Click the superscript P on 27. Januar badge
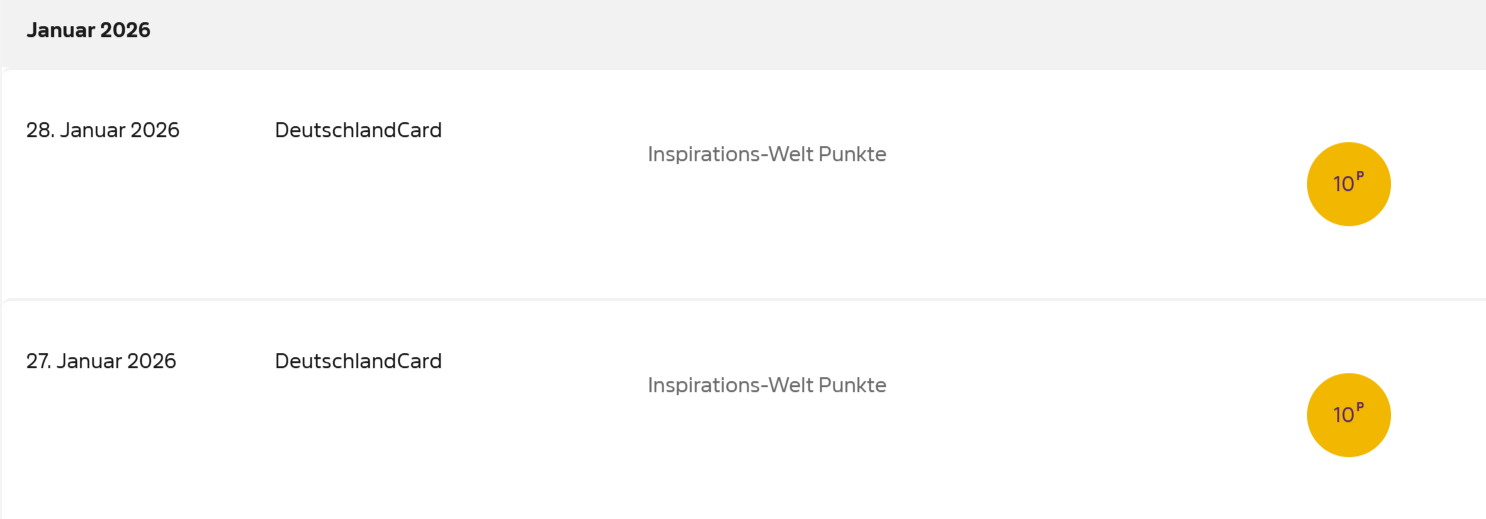Image resolution: width=1486 pixels, height=519 pixels. pyautogui.click(x=1360, y=408)
